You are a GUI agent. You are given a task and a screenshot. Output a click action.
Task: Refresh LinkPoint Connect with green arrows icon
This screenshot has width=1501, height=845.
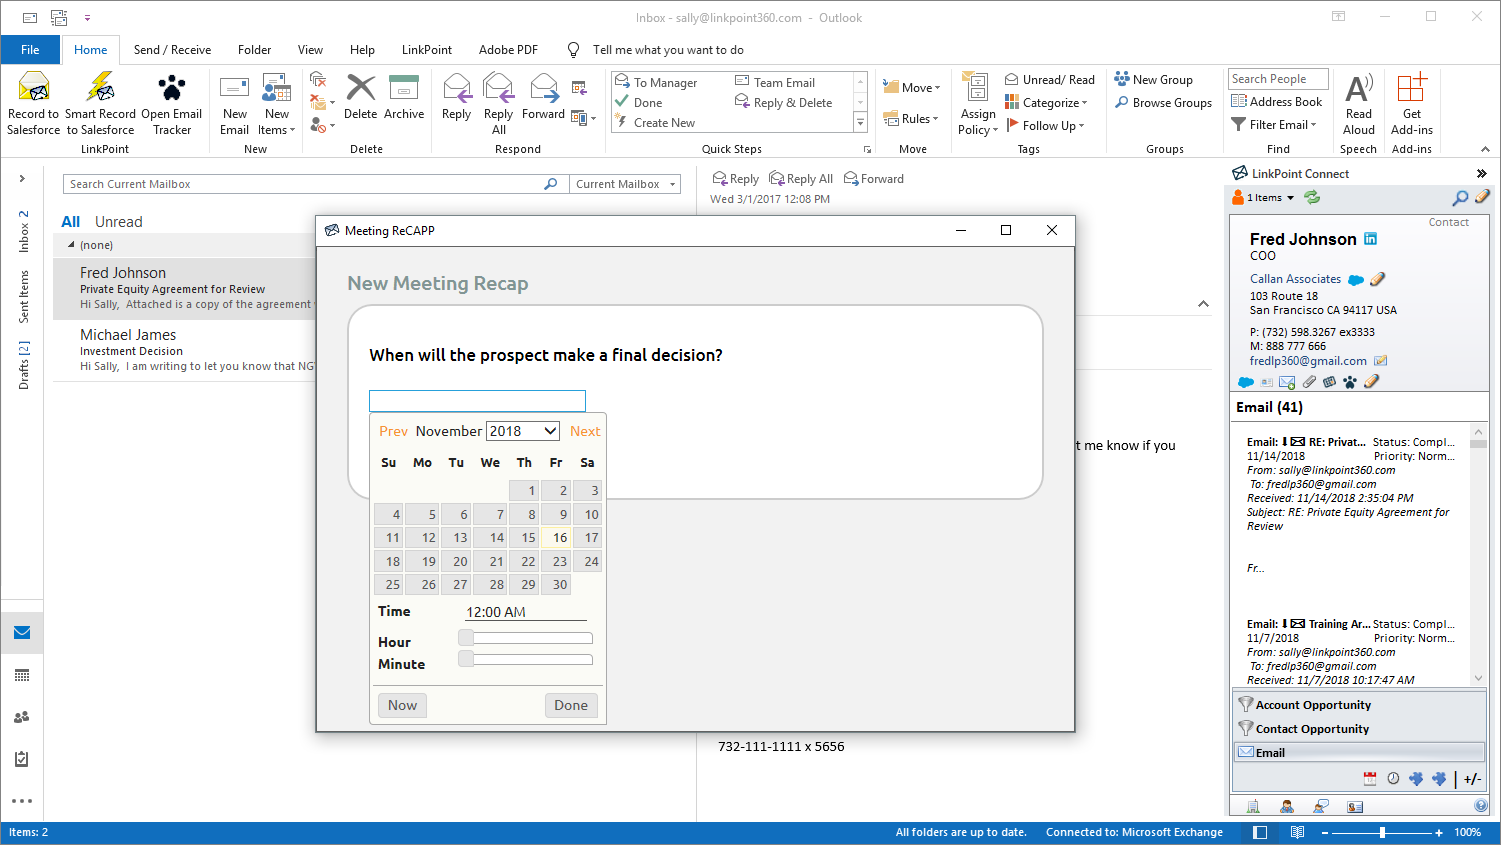pos(1312,198)
